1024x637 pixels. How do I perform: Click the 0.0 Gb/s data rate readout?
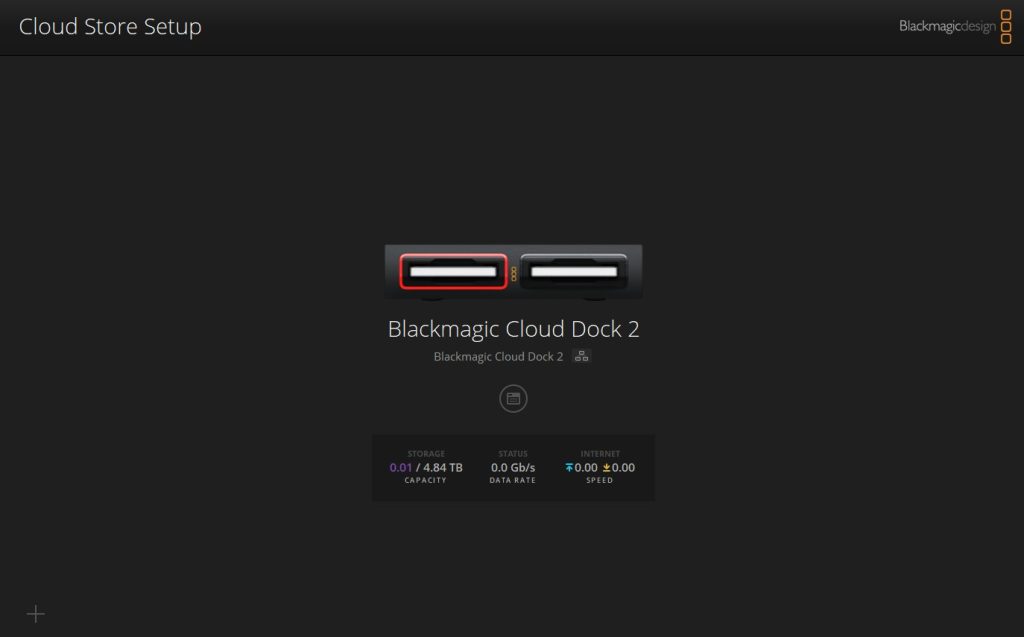click(x=513, y=468)
